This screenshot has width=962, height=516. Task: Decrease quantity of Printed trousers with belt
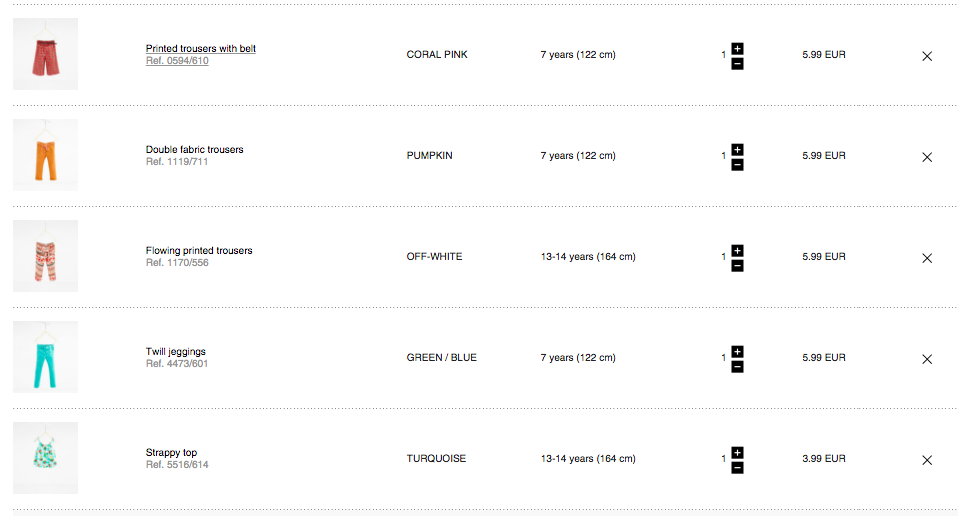click(x=737, y=64)
